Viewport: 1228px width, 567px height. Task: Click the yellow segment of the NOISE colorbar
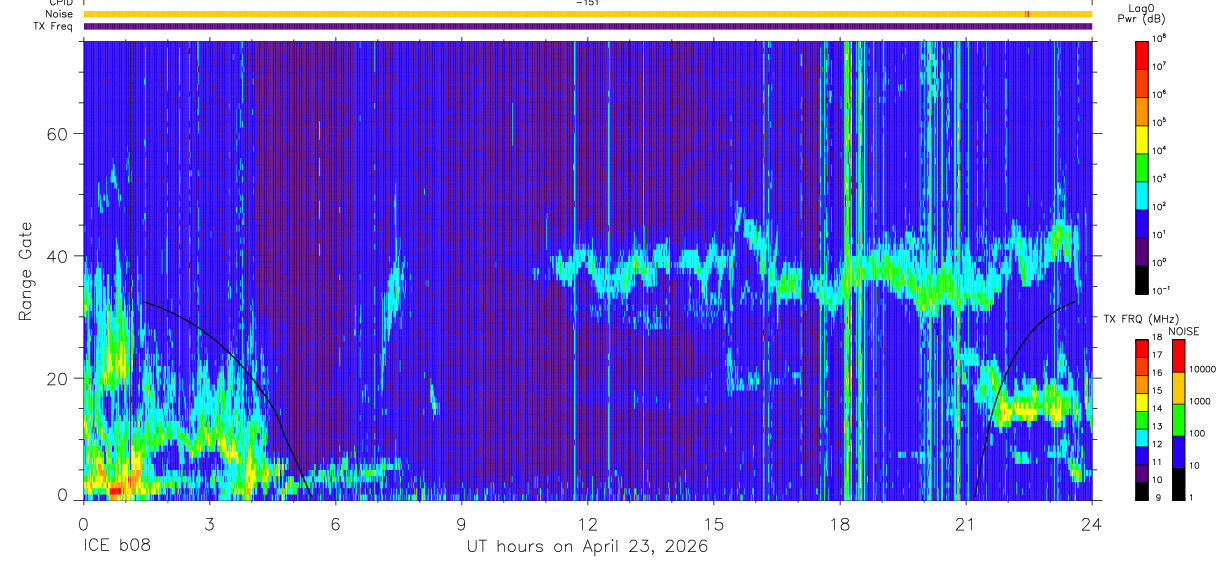(1178, 388)
